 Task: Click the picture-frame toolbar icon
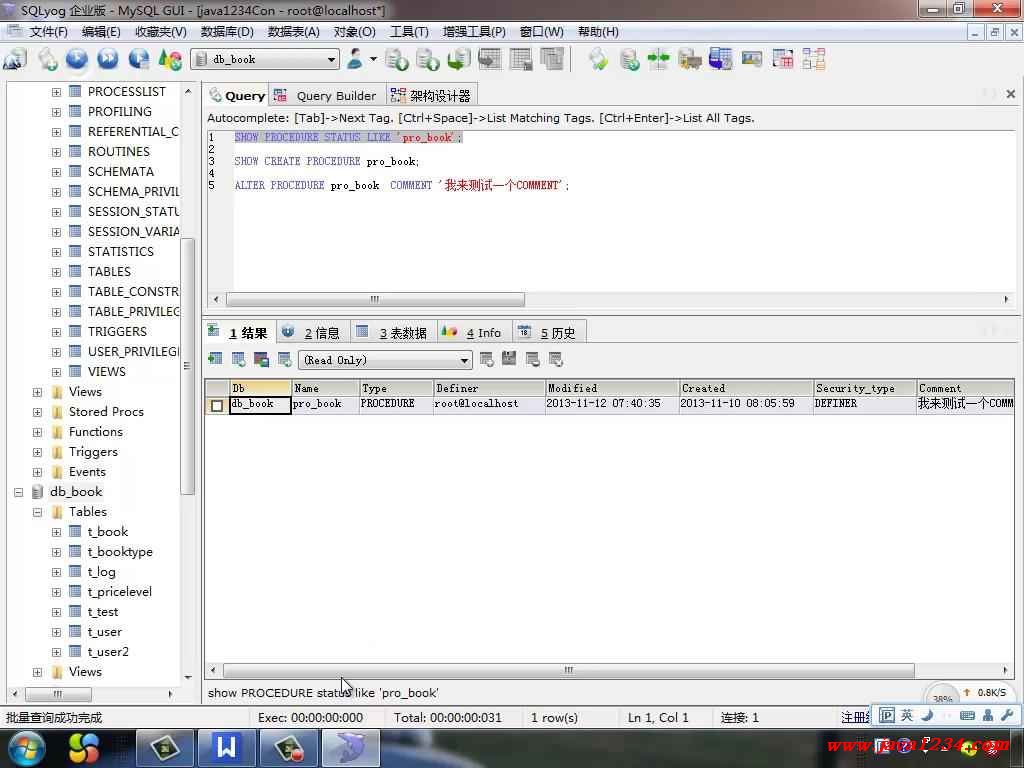click(752, 59)
